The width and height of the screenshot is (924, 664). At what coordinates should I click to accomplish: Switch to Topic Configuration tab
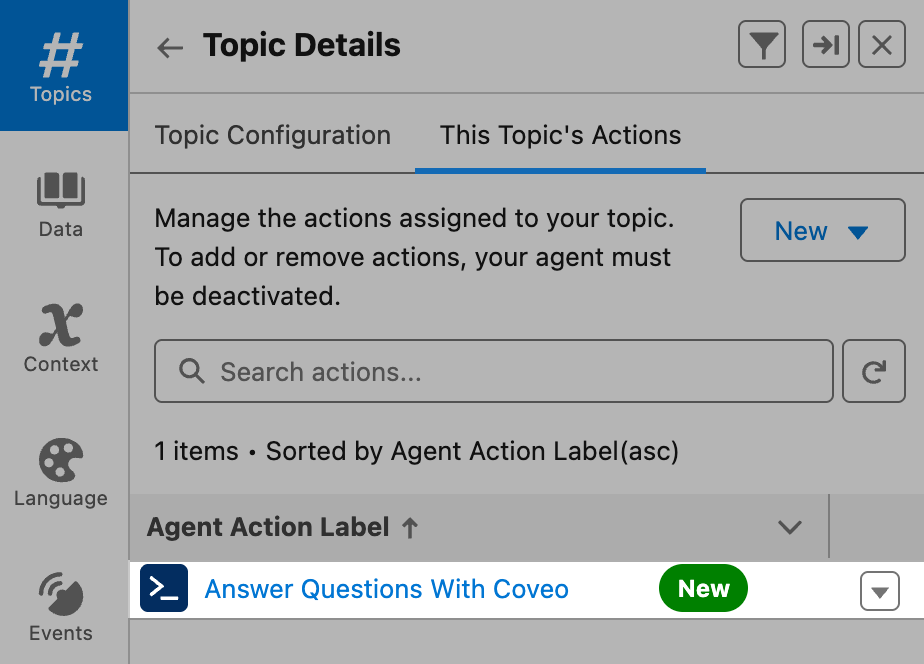(x=273, y=136)
